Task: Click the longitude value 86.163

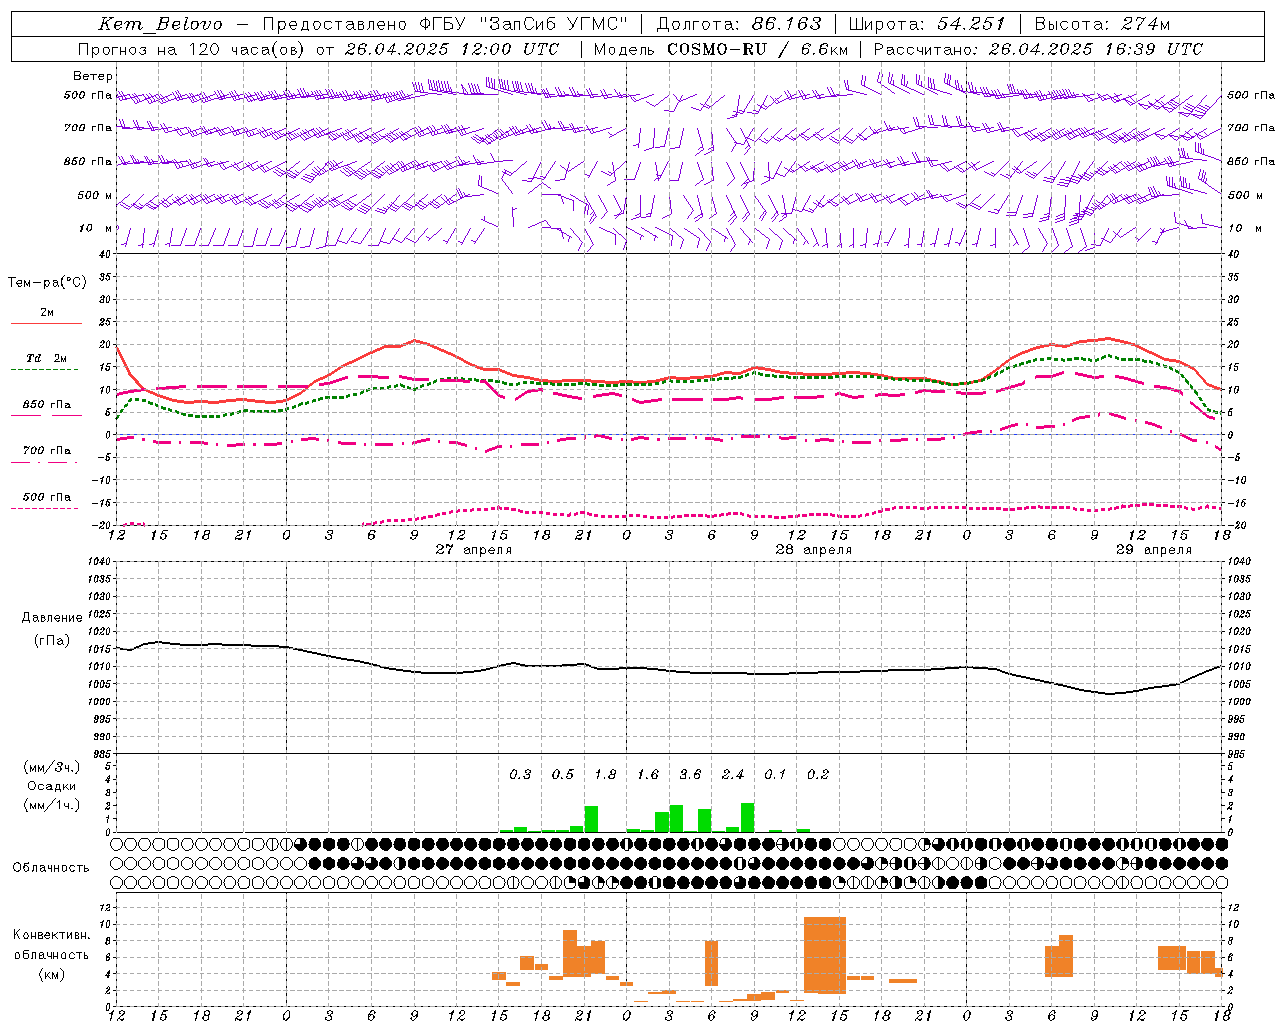Action: pyautogui.click(x=787, y=24)
